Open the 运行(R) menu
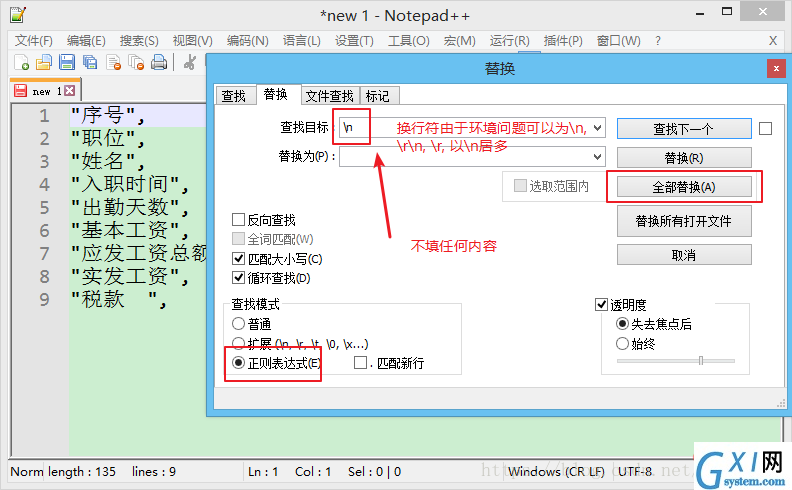792x490 pixels. (x=509, y=40)
